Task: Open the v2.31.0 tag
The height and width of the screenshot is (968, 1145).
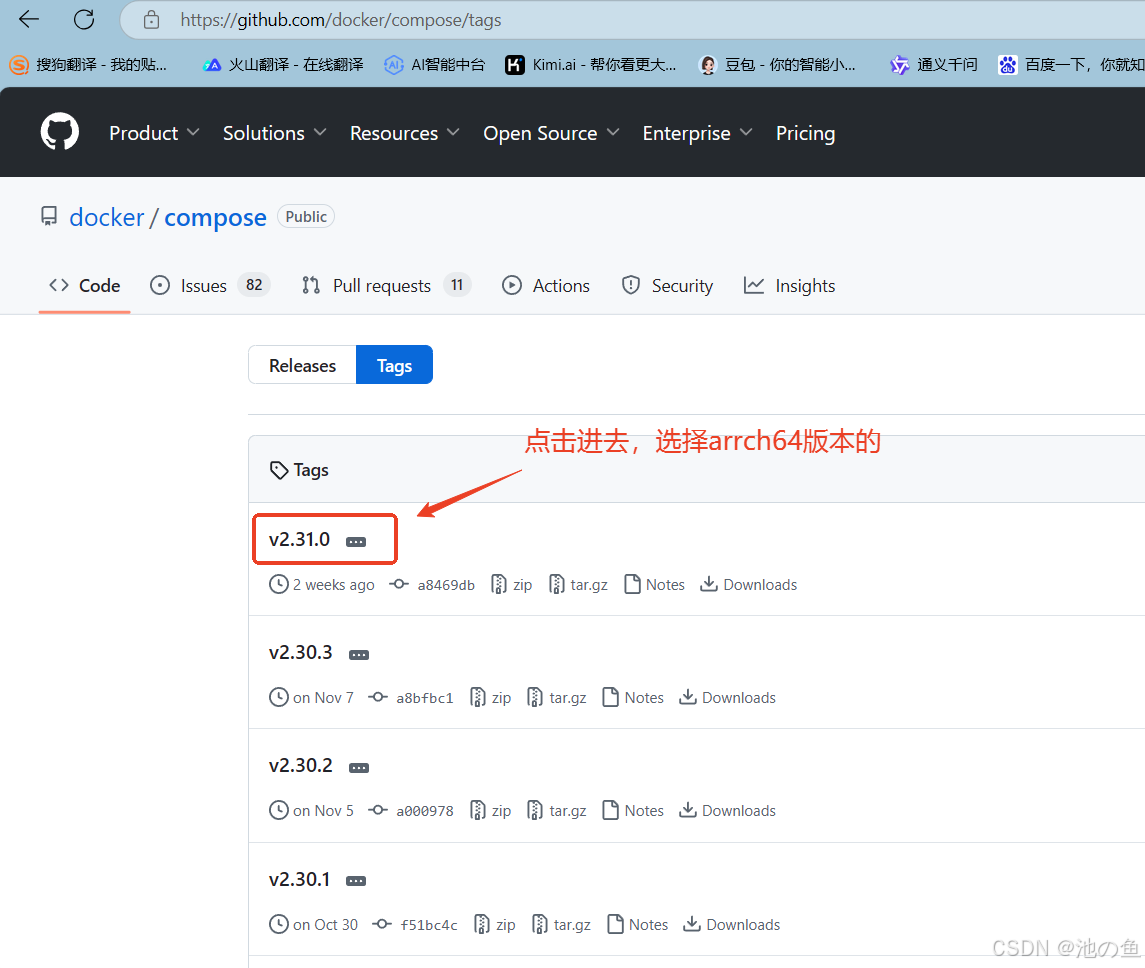Action: tap(299, 539)
